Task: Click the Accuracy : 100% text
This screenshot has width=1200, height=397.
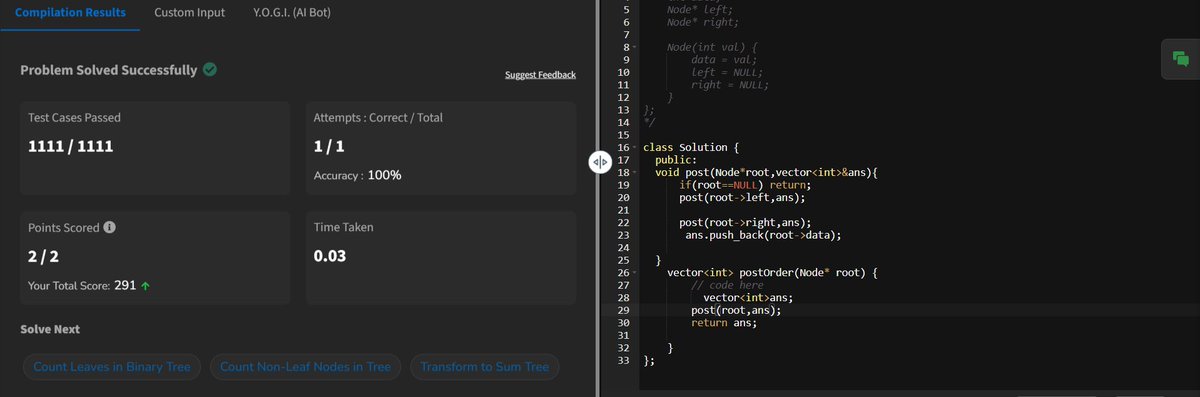Action: (358, 175)
